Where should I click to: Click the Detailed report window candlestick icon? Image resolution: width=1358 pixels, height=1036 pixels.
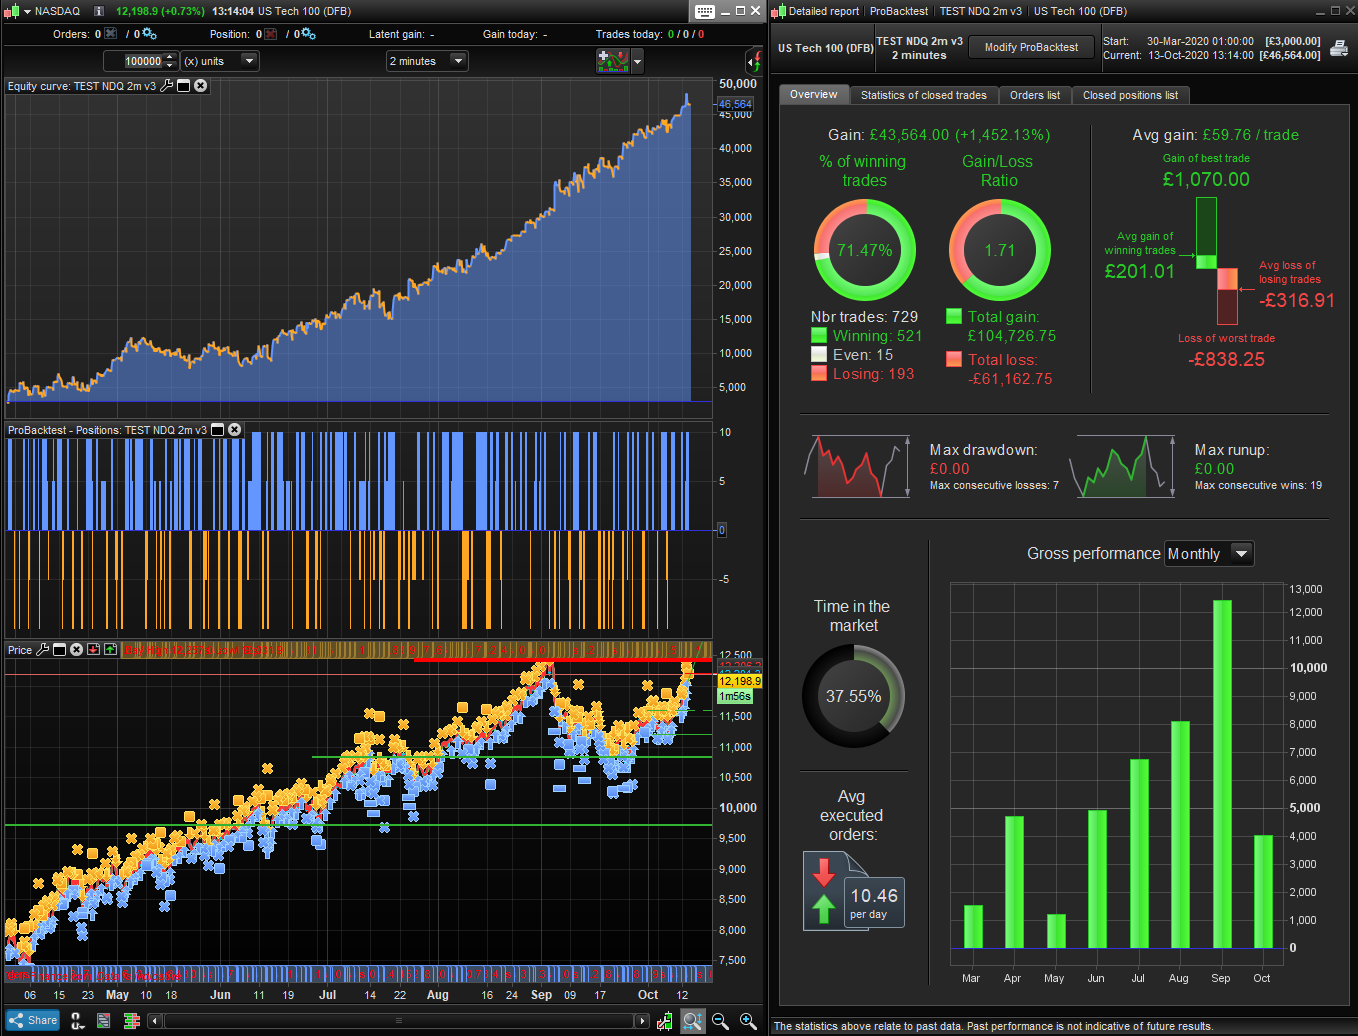click(778, 11)
